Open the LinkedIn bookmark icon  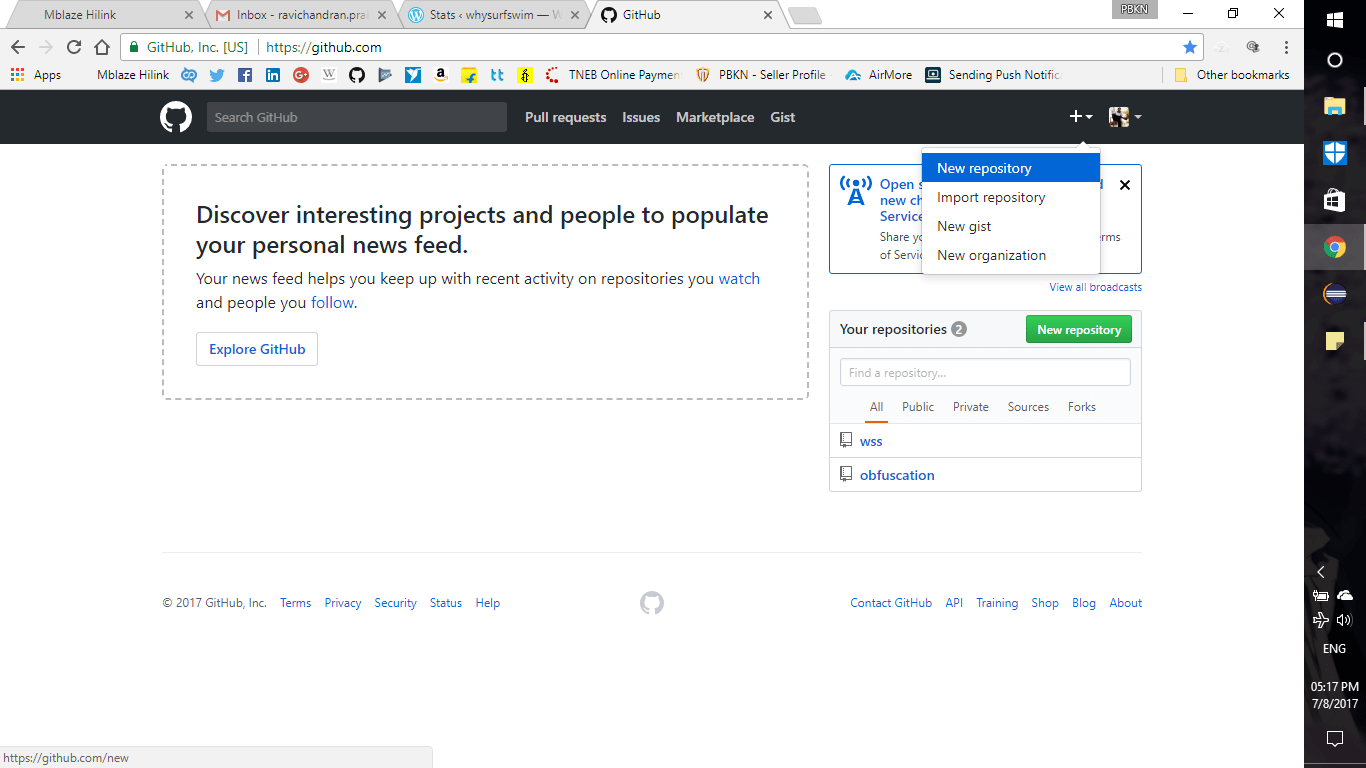(x=272, y=75)
